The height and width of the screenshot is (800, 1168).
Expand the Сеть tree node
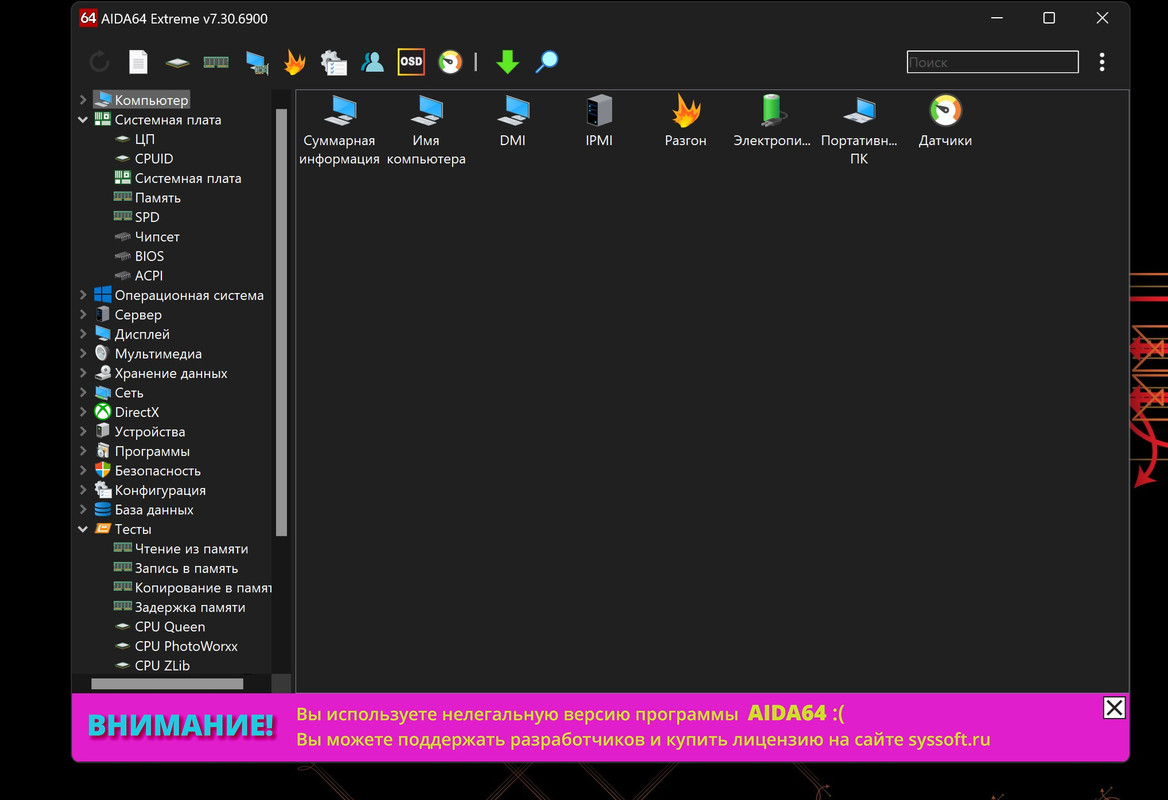click(x=83, y=393)
